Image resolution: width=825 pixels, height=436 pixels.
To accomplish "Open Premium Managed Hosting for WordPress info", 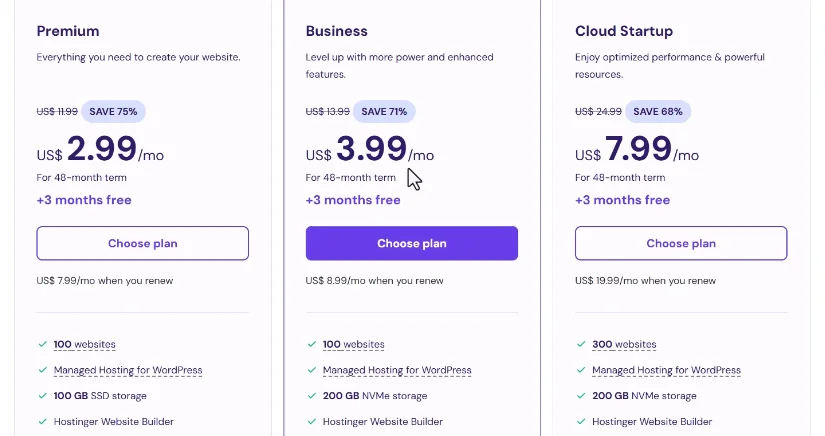I will pyautogui.click(x=128, y=370).
